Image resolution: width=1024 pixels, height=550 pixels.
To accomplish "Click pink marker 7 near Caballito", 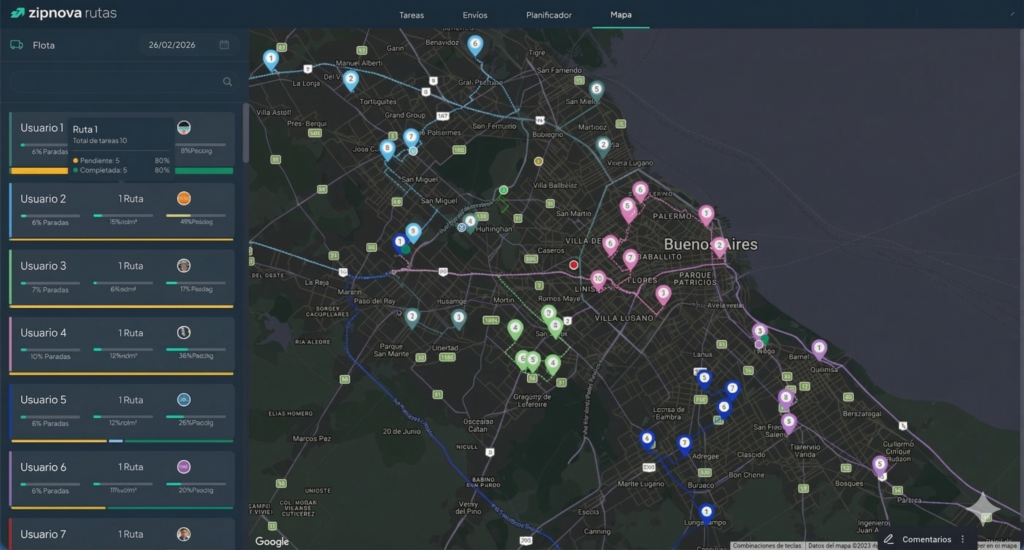I will pyautogui.click(x=630, y=259).
